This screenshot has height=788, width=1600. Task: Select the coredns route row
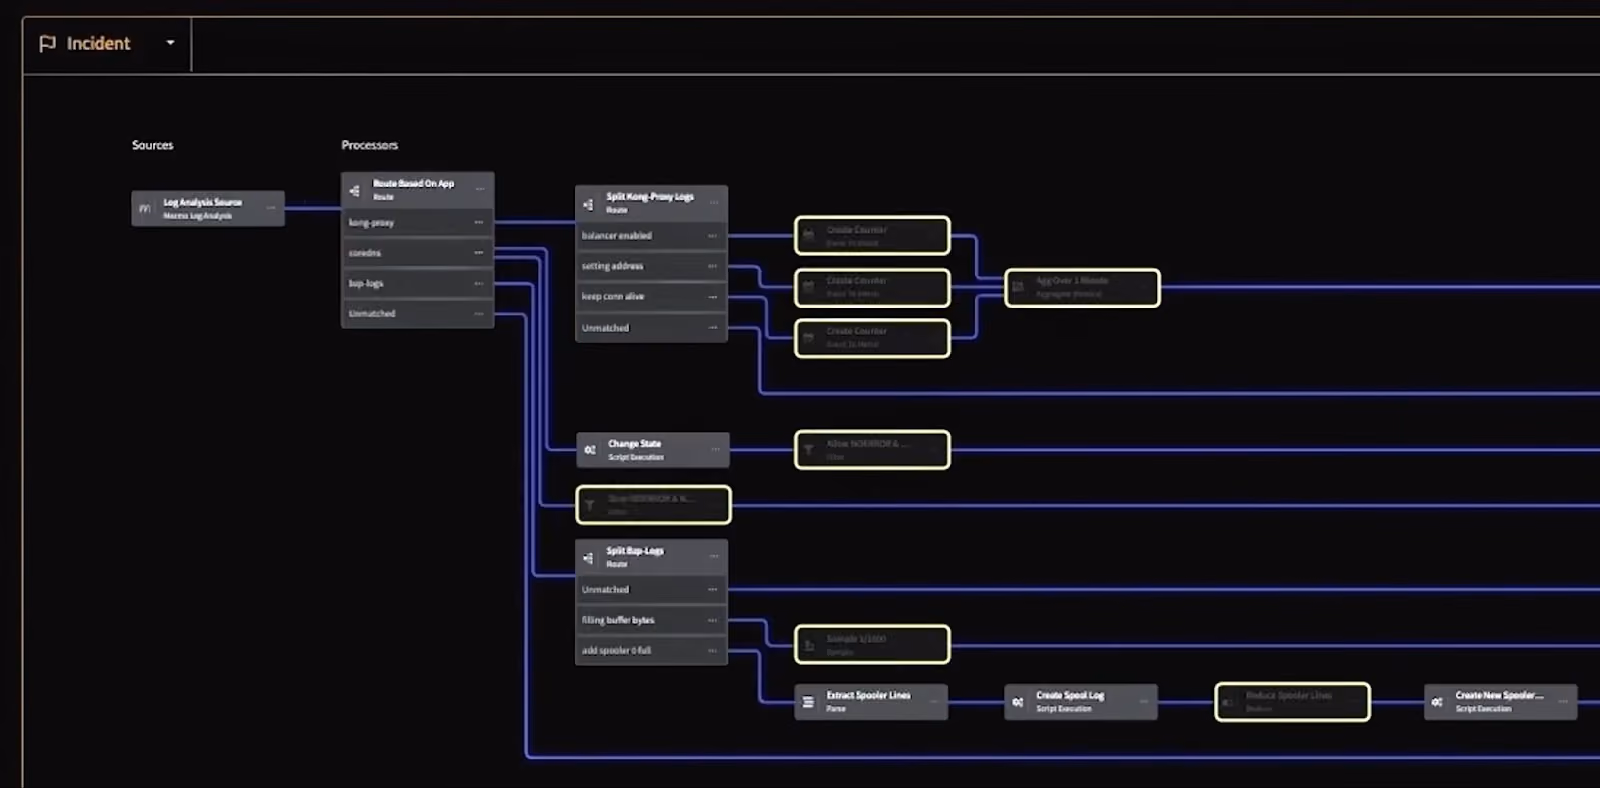click(x=417, y=253)
